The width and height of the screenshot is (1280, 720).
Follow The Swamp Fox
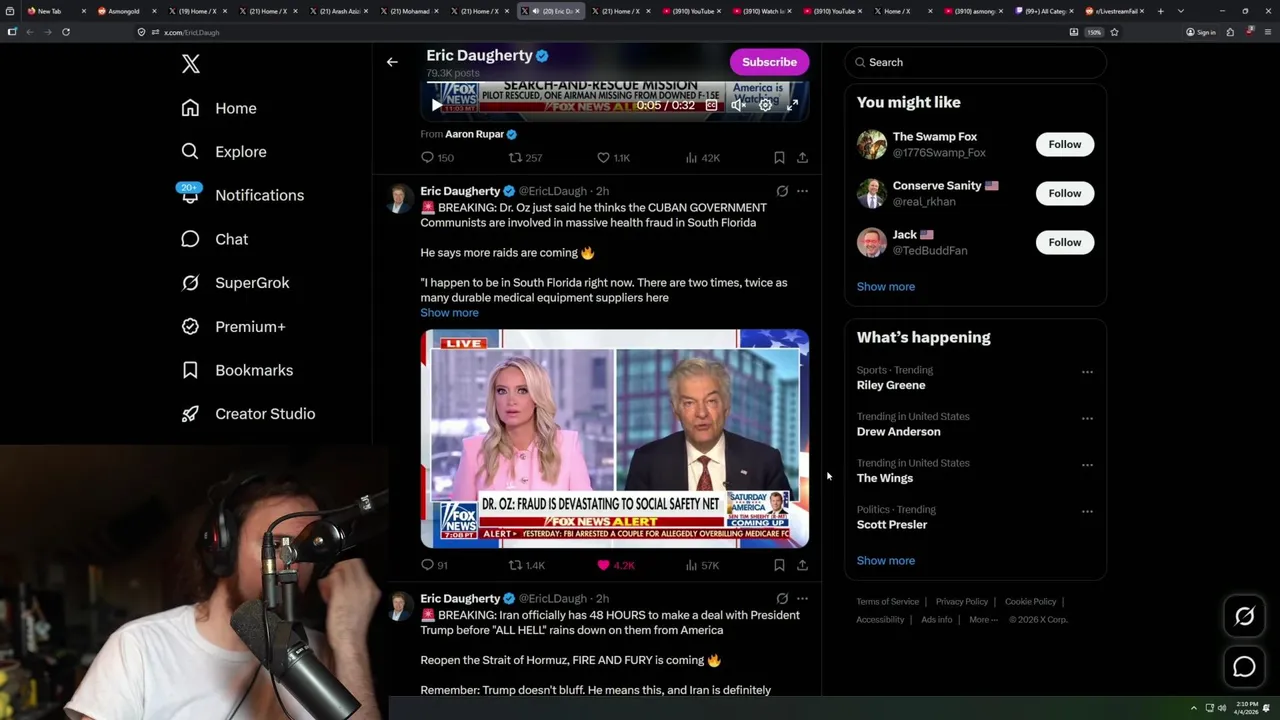pos(1064,144)
